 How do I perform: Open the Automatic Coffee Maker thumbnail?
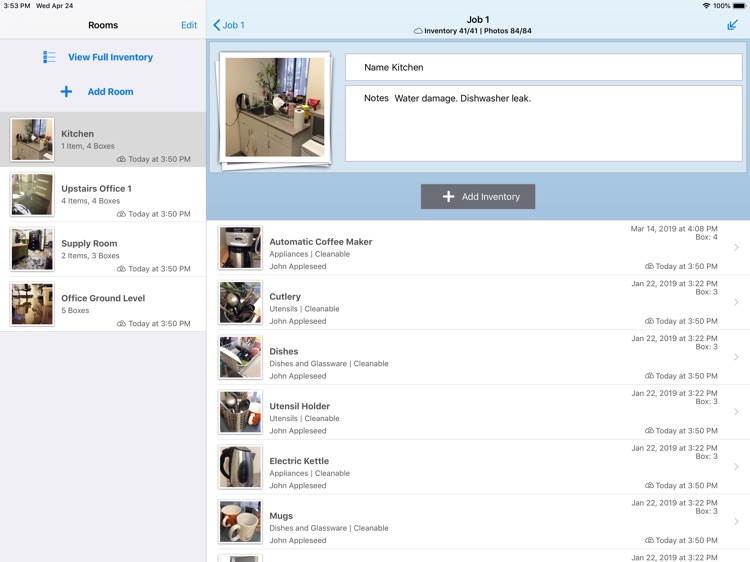tap(240, 248)
